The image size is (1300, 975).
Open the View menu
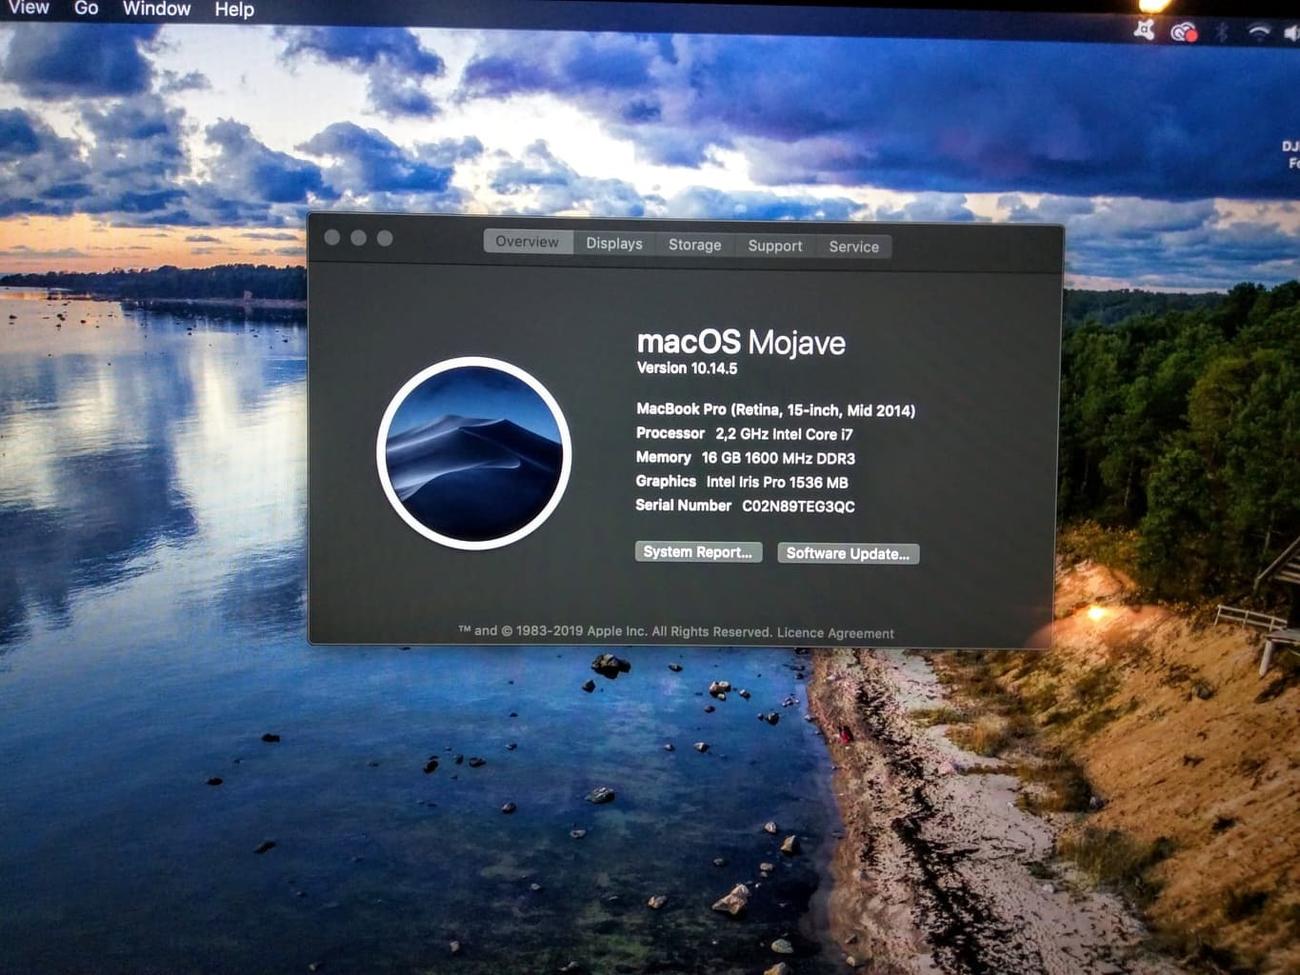[27, 8]
